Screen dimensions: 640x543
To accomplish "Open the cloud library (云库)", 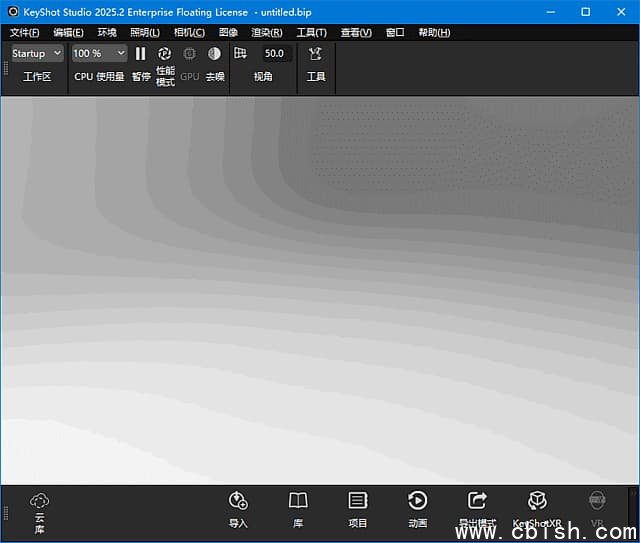I will point(40,513).
